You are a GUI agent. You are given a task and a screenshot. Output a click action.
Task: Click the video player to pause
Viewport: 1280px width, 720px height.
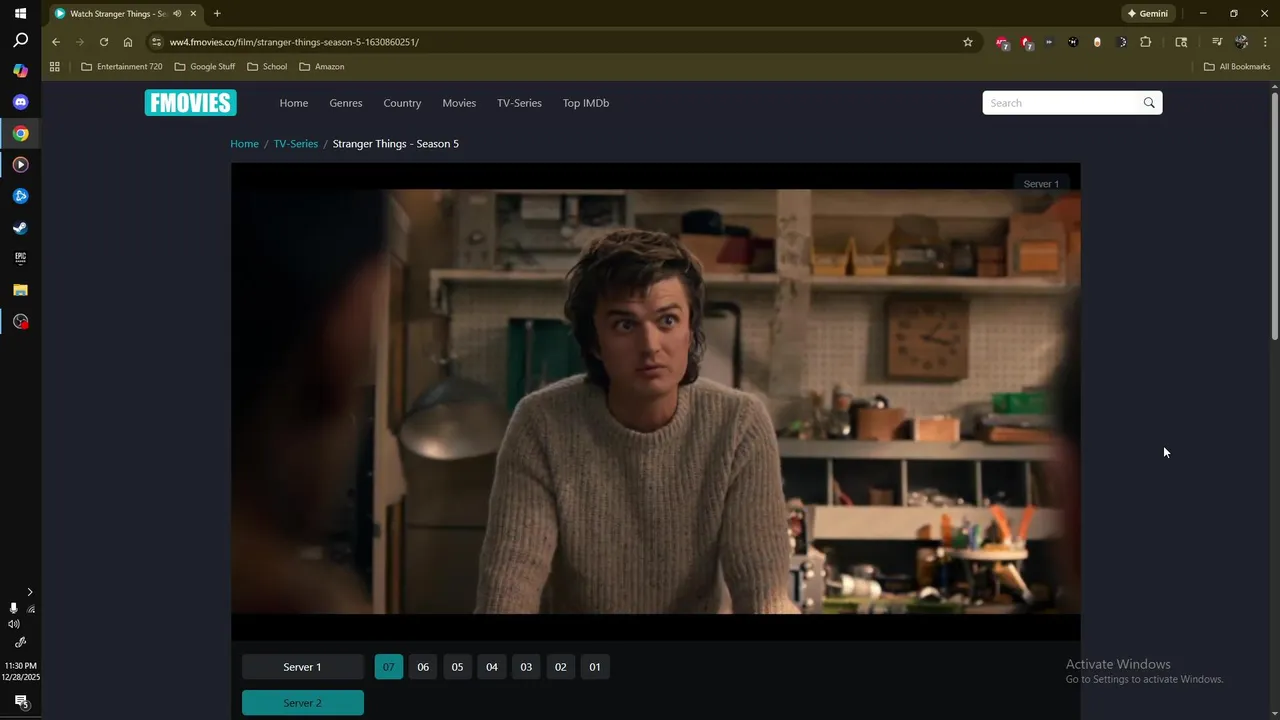tap(655, 401)
